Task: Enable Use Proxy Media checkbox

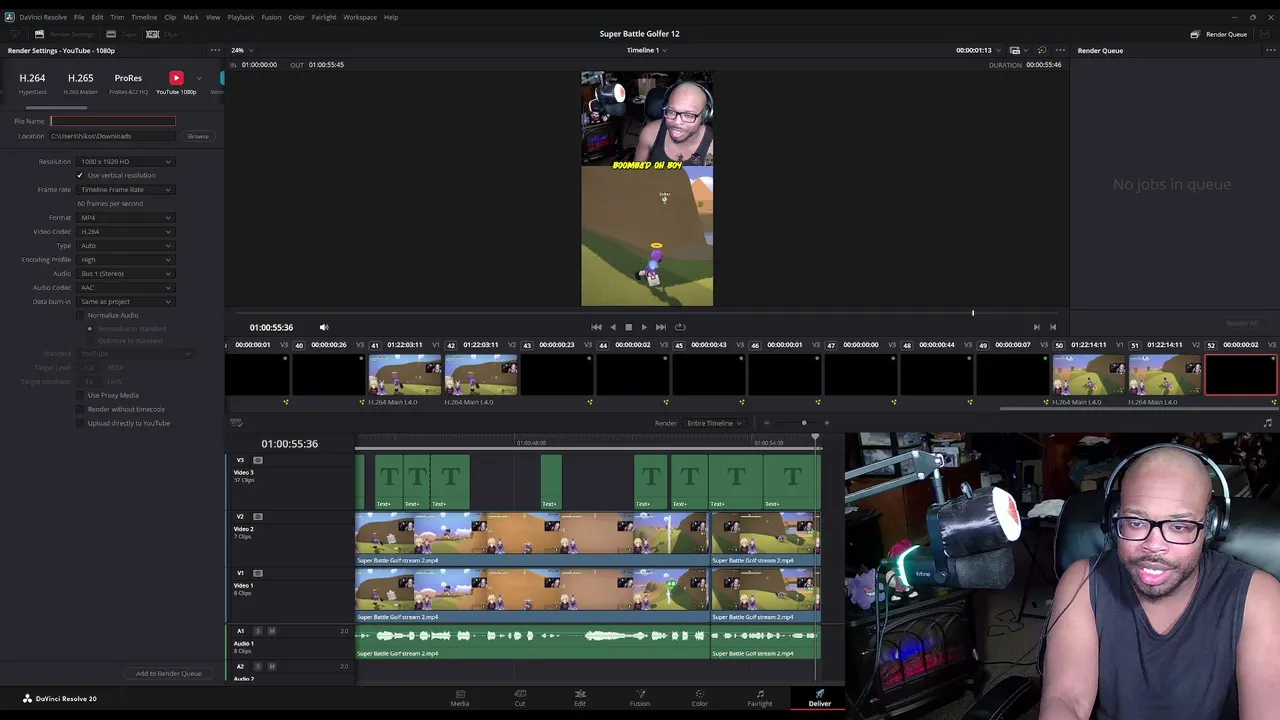Action: pos(80,395)
